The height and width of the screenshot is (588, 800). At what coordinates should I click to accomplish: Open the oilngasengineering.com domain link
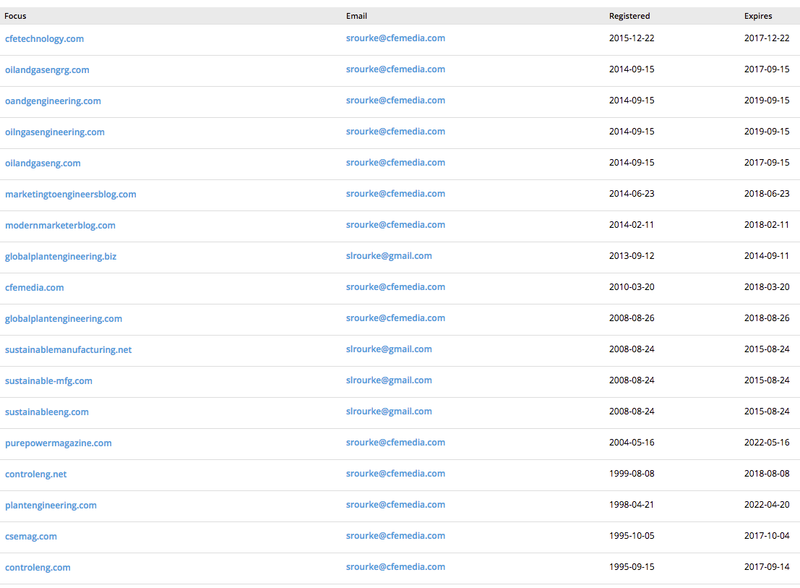click(x=55, y=132)
